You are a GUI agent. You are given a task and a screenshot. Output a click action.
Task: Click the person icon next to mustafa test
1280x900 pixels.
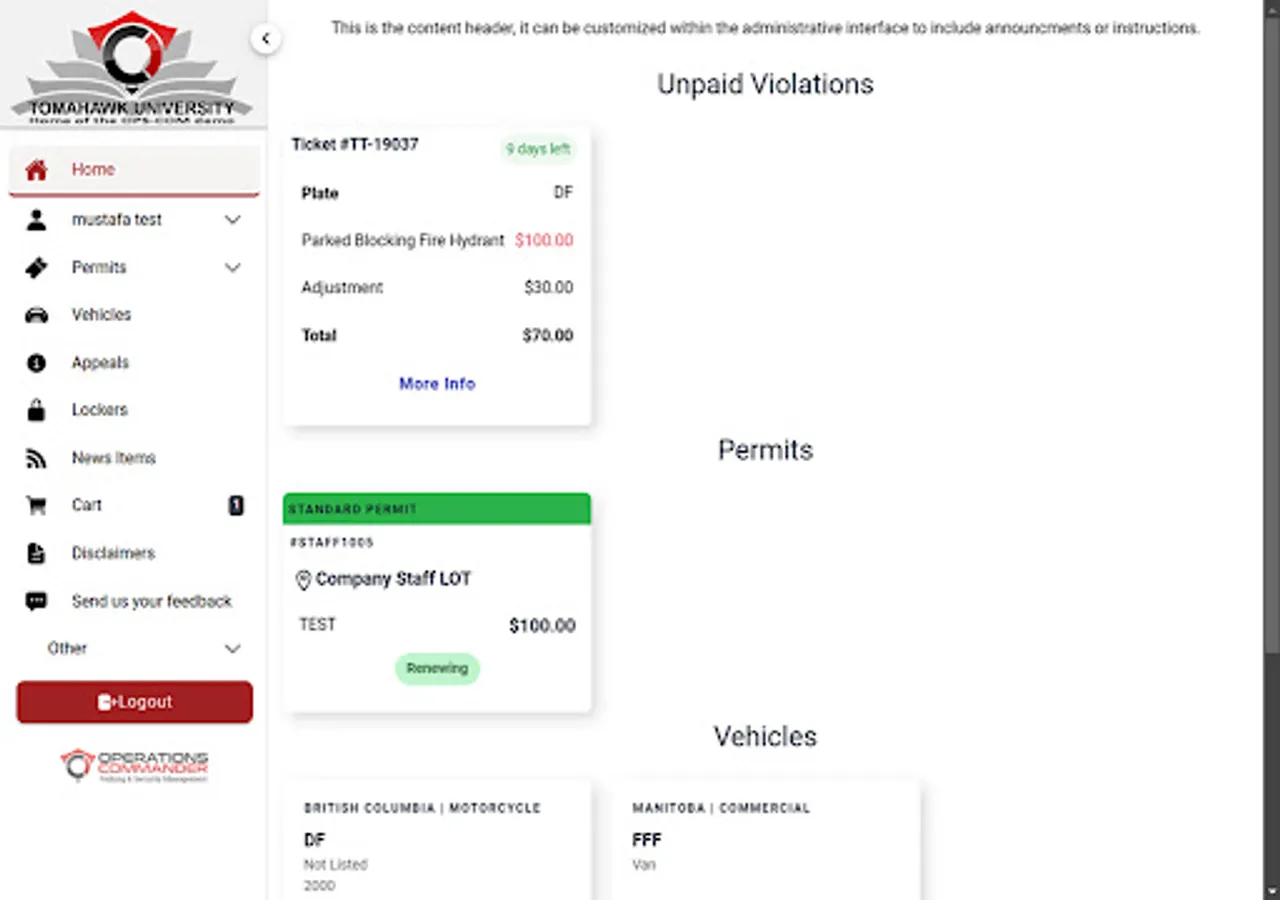[x=36, y=219]
